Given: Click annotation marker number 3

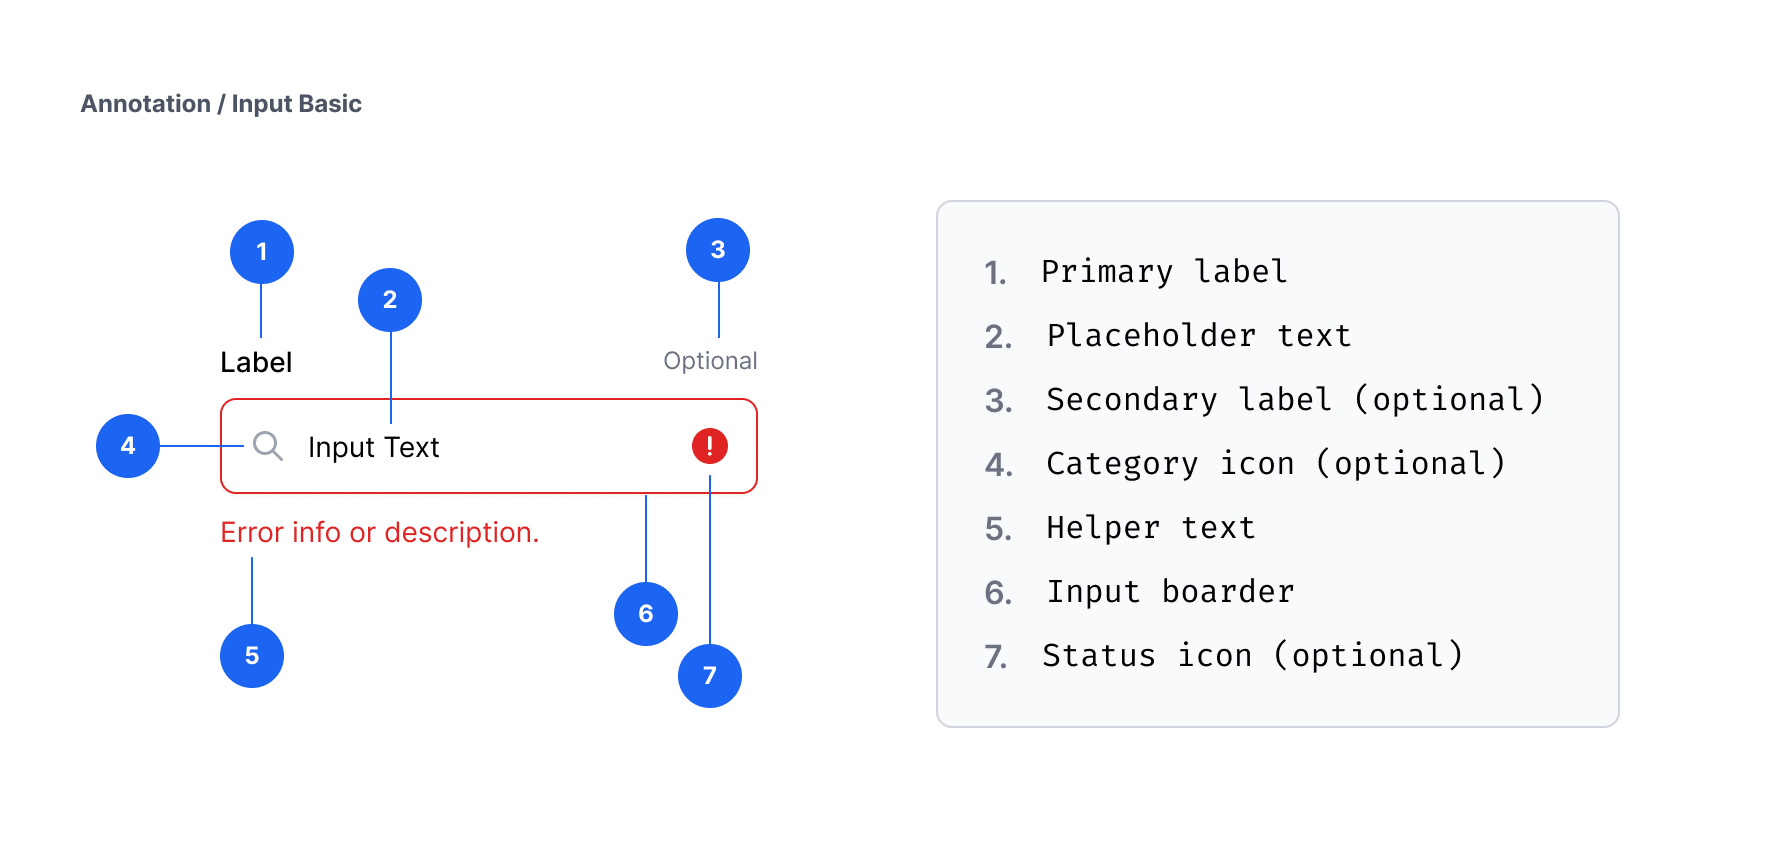Looking at the screenshot, I should (x=718, y=250).
